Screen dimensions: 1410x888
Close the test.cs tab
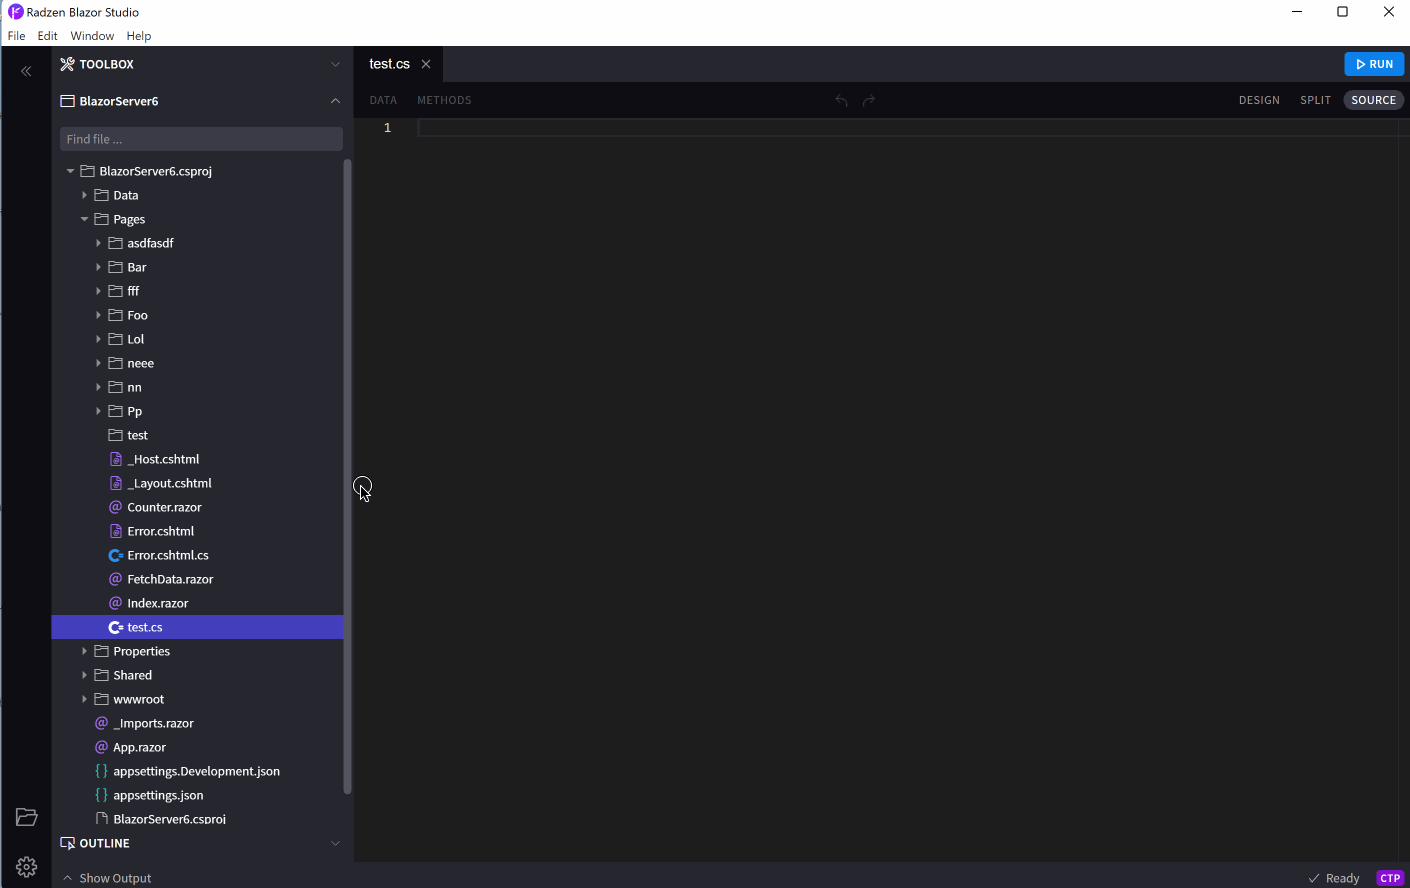(x=426, y=62)
